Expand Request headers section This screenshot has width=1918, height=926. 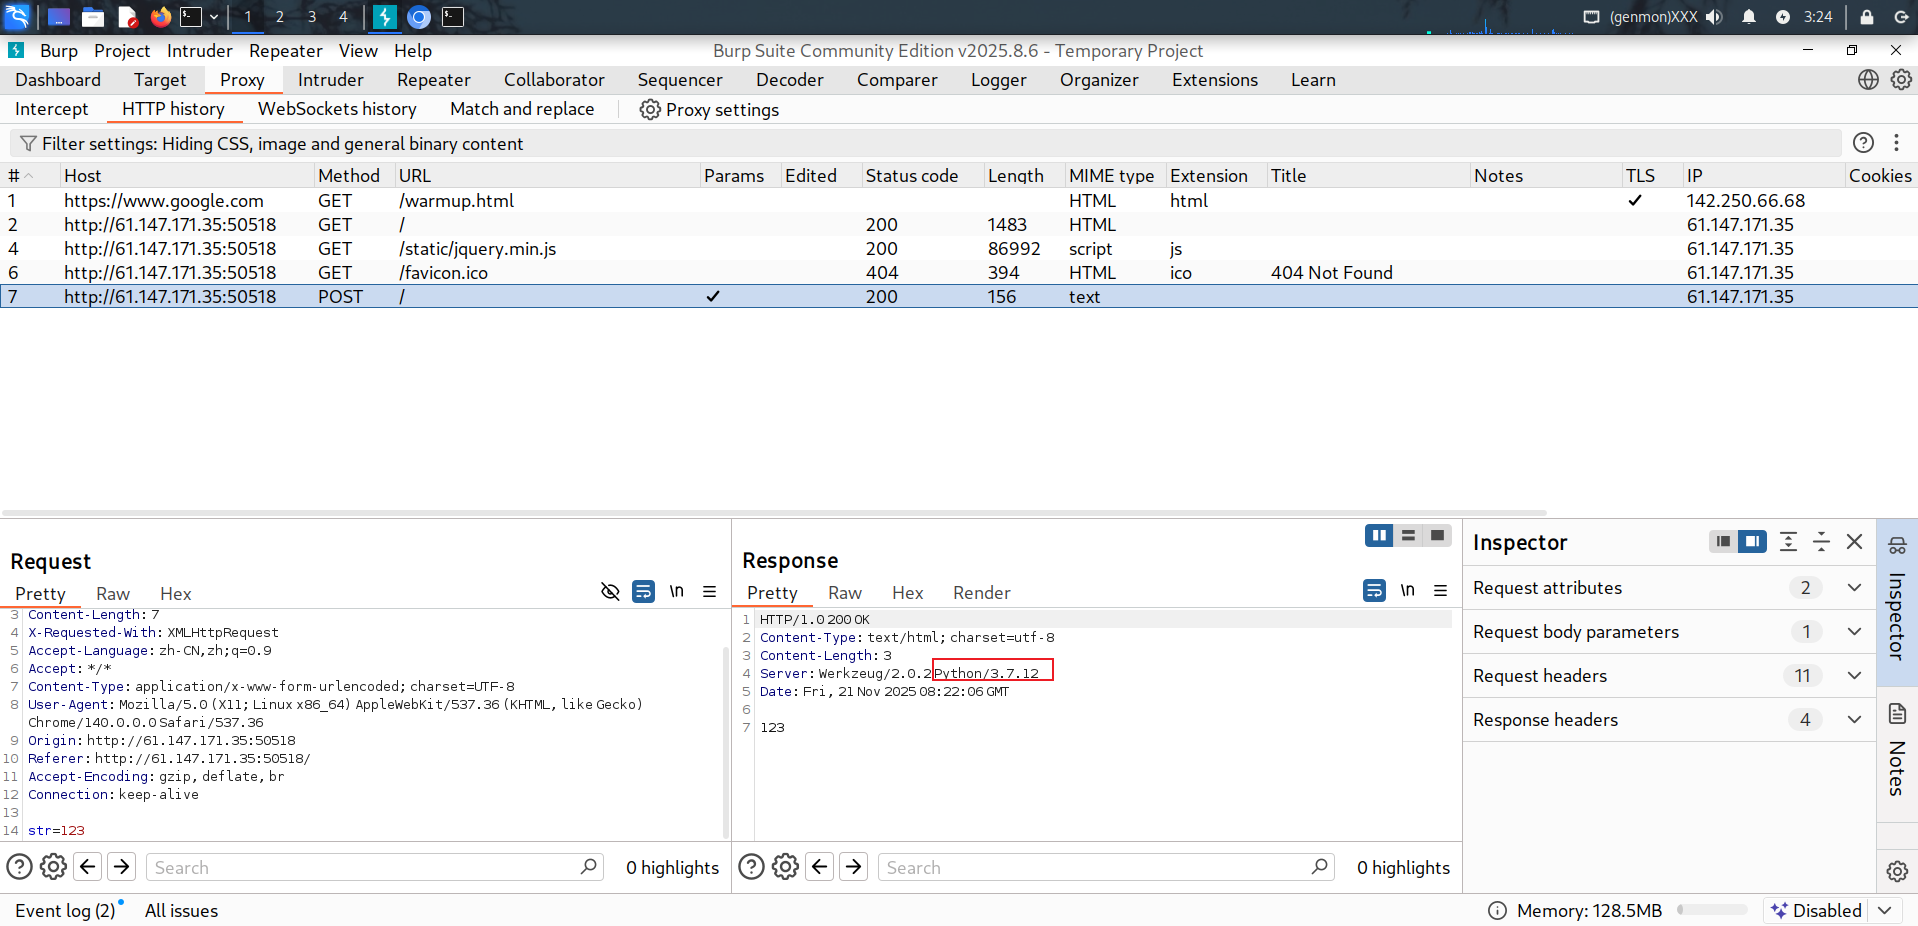click(1854, 676)
